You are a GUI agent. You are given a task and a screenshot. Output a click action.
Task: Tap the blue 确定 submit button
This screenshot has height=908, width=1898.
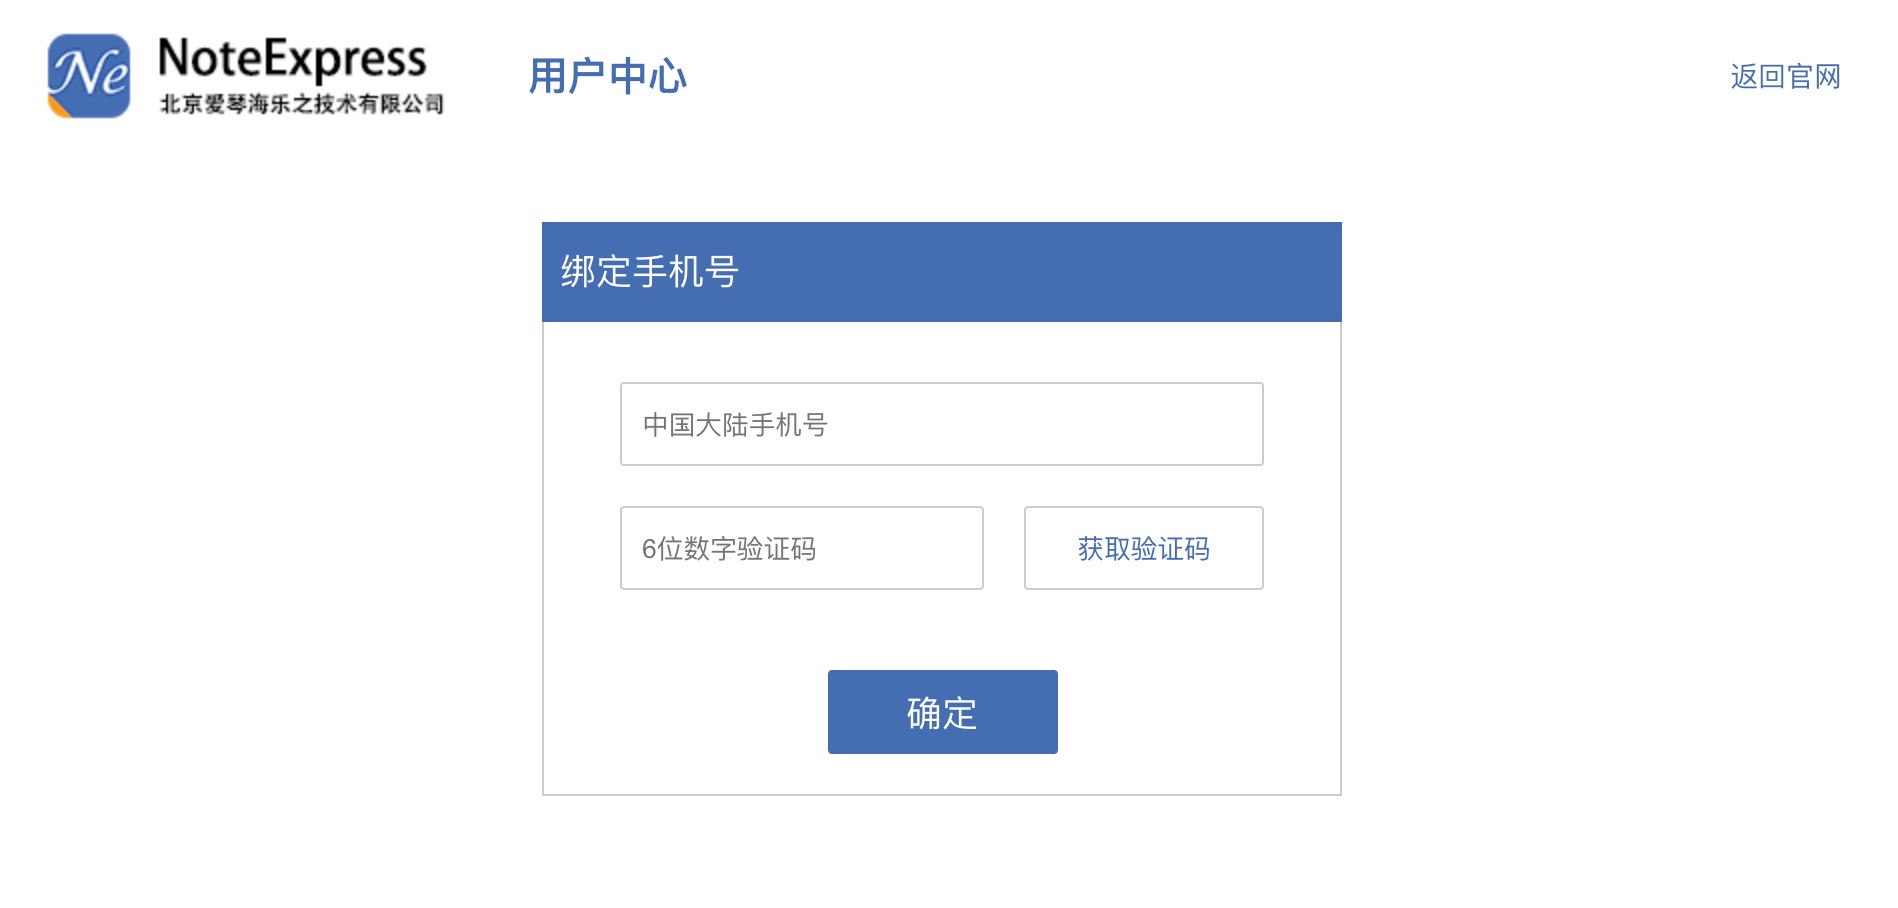point(942,712)
